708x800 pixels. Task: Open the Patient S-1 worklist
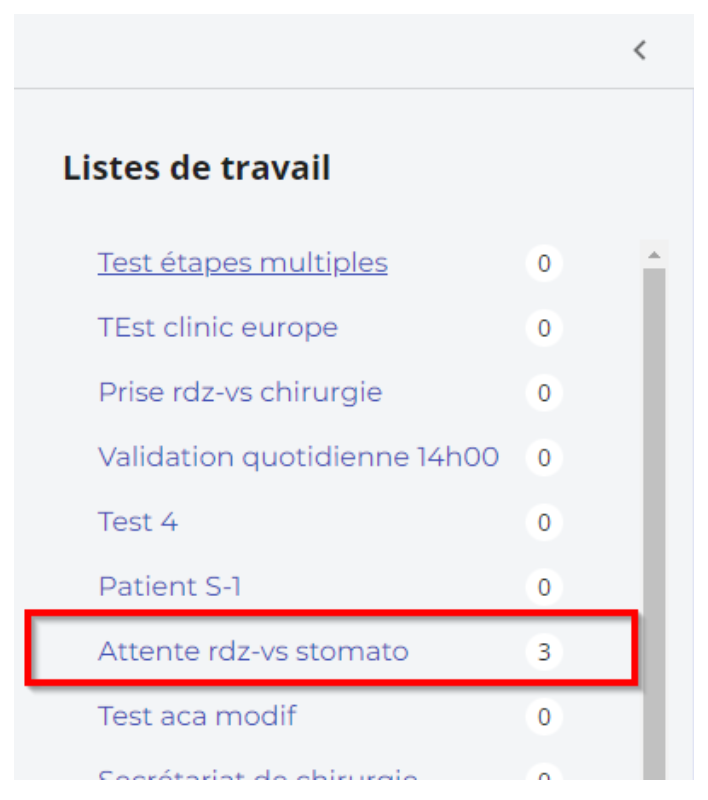point(170,586)
